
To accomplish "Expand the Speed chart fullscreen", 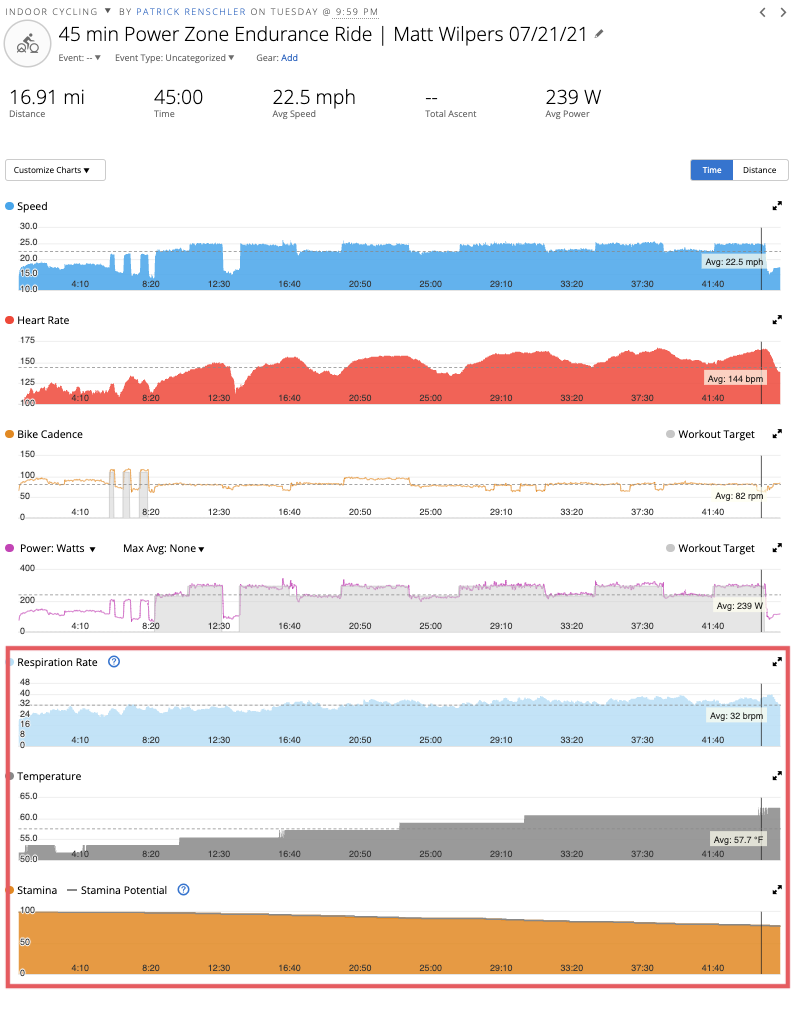I will tap(777, 206).
